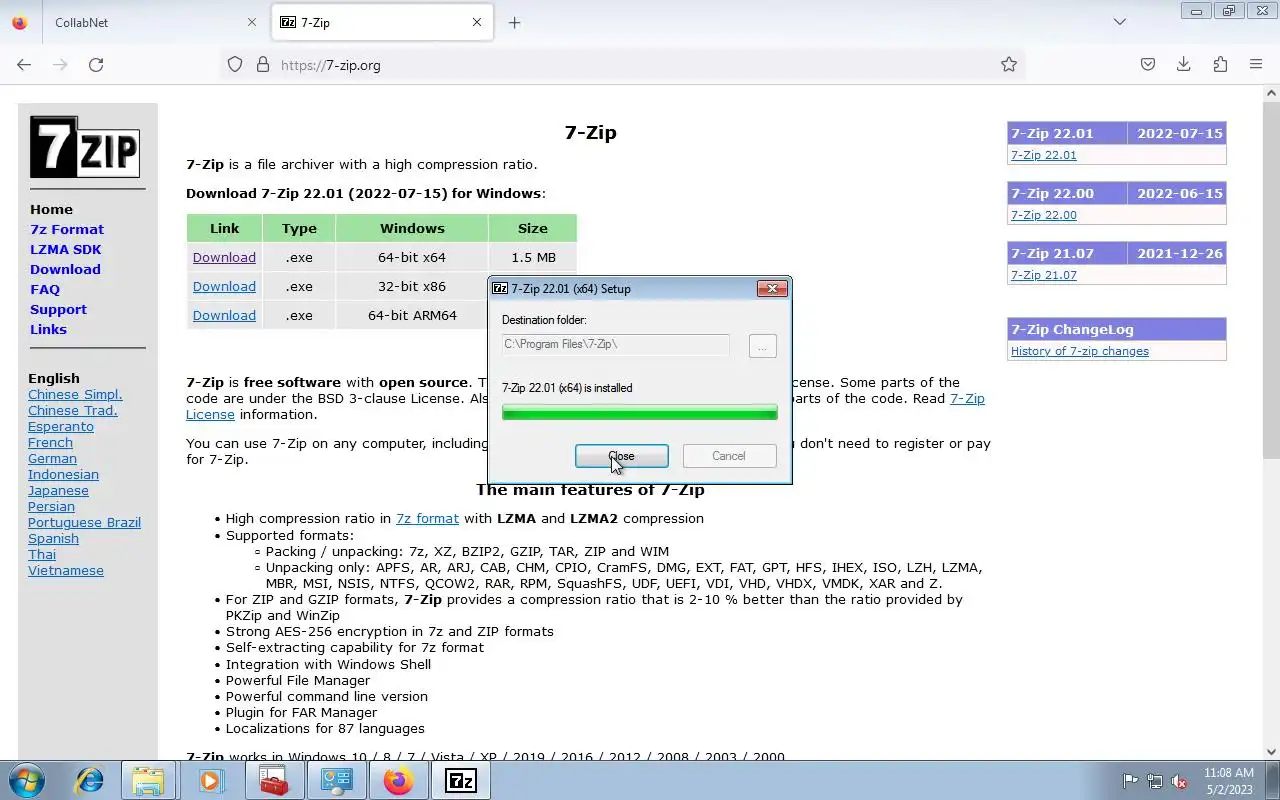The height and width of the screenshot is (800, 1280).
Task: Open the red toolbox taskbar icon
Action: (x=273, y=781)
